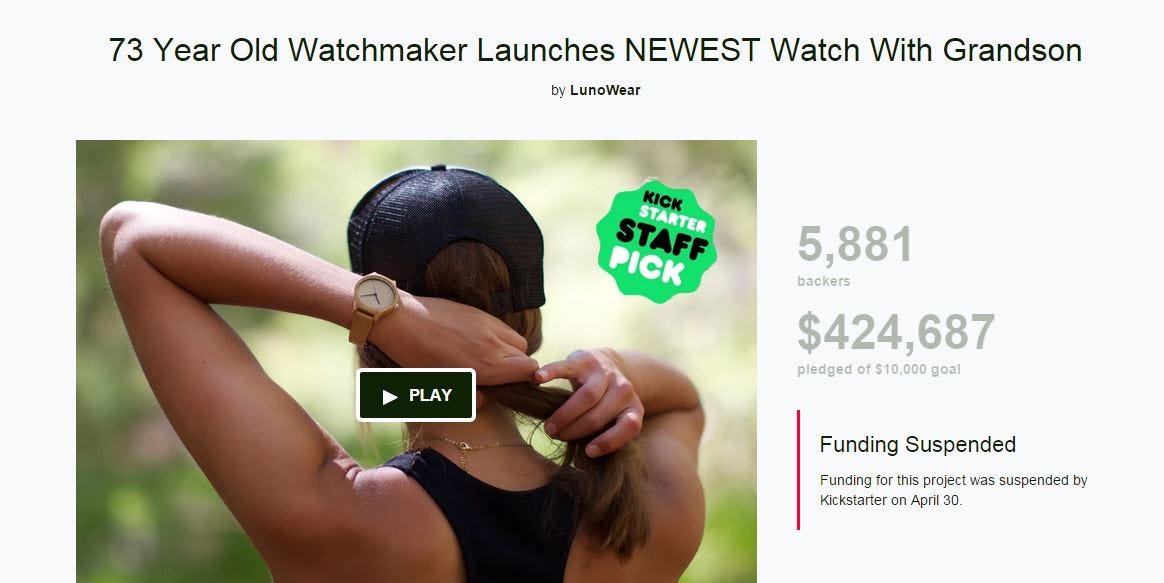Click the word "by" before LunoWear
The width and height of the screenshot is (1164, 583).
[558, 91]
